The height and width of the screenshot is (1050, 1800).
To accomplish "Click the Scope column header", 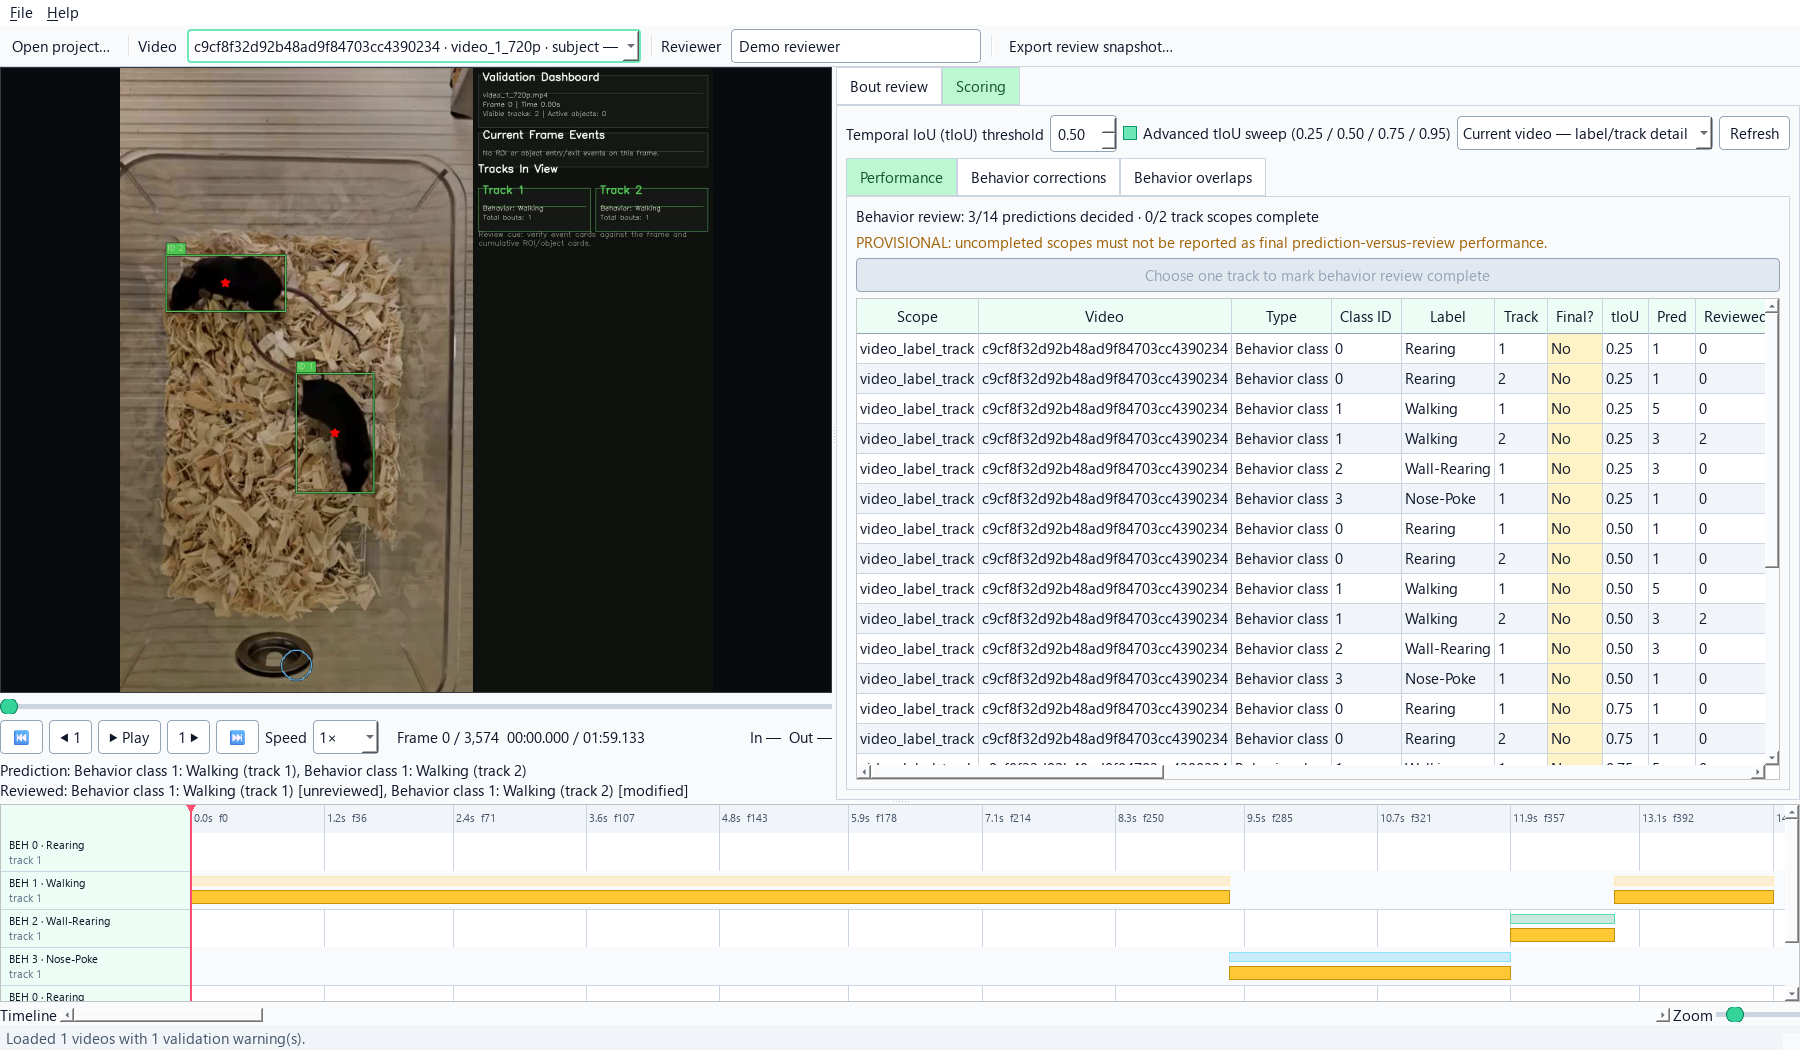I will pyautogui.click(x=917, y=316).
